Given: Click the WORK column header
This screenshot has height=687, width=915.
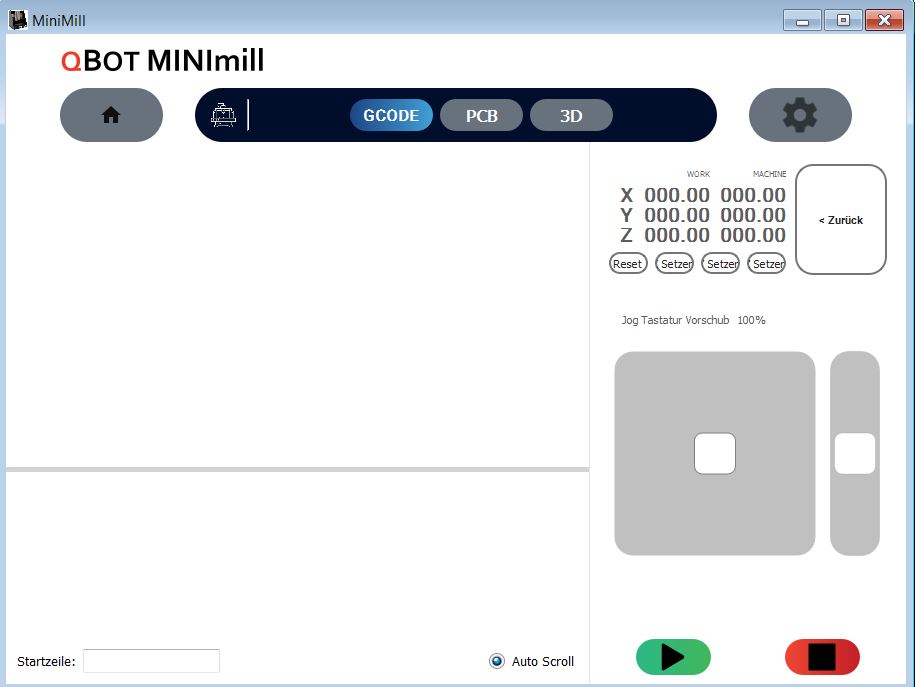Looking at the screenshot, I should [699, 174].
